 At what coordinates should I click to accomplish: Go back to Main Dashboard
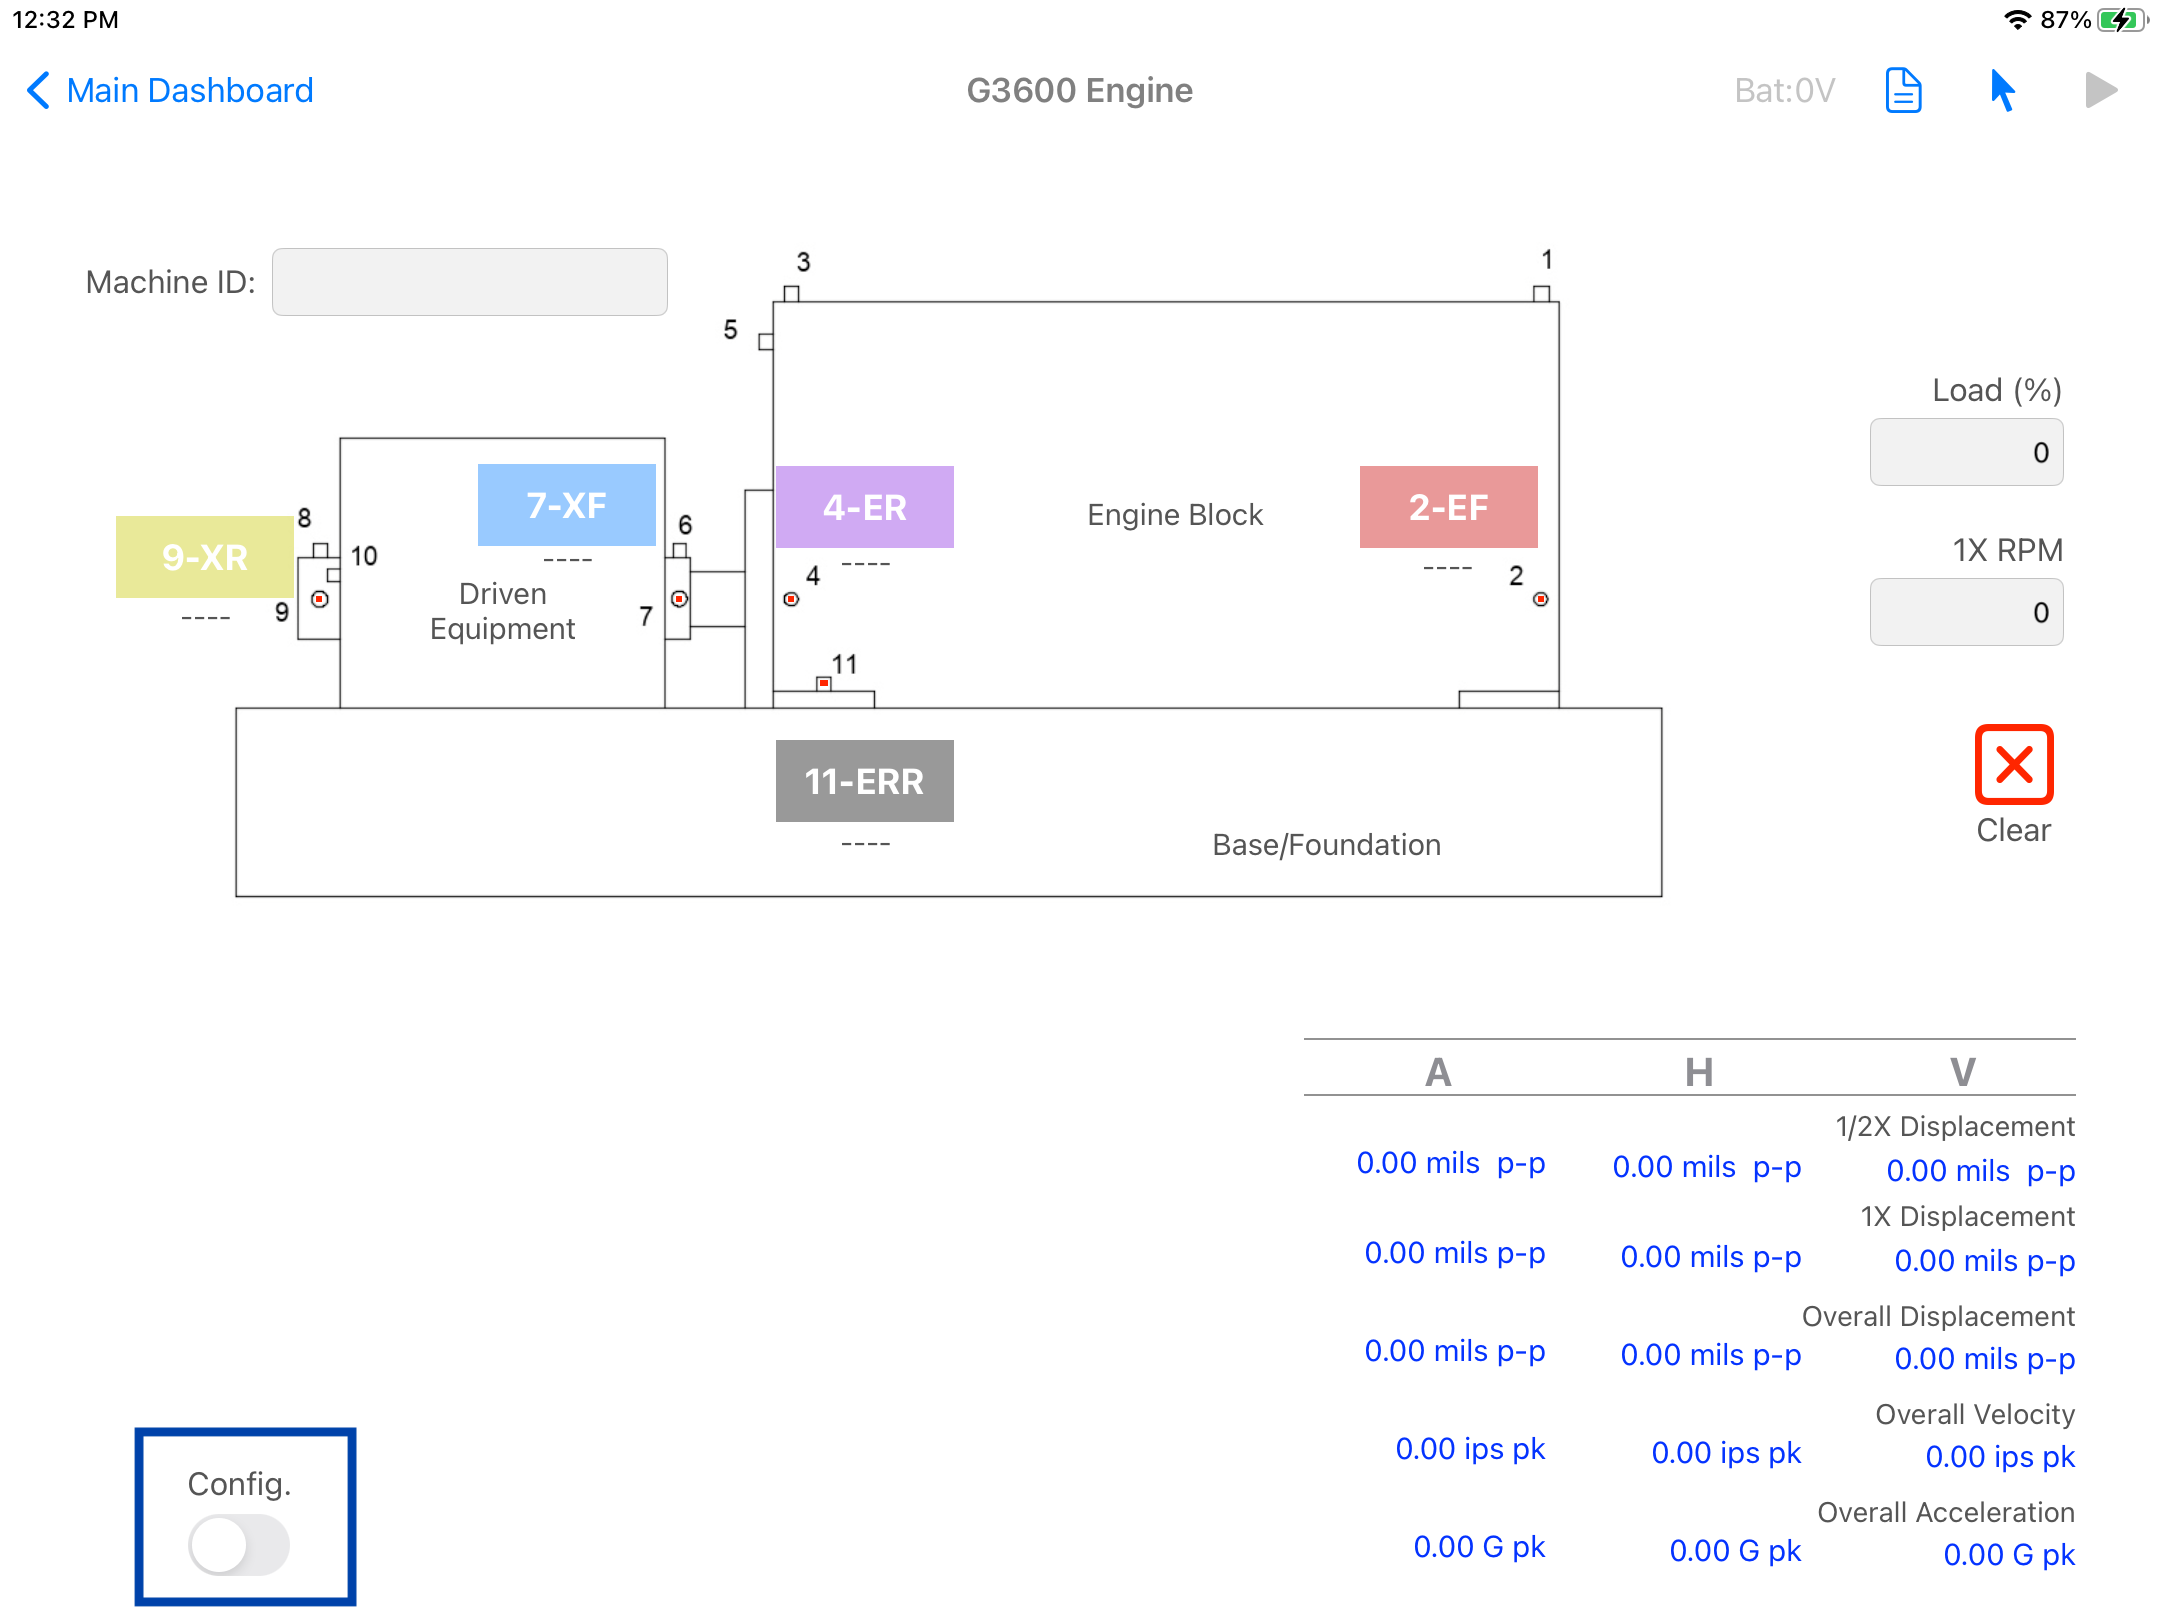click(170, 91)
